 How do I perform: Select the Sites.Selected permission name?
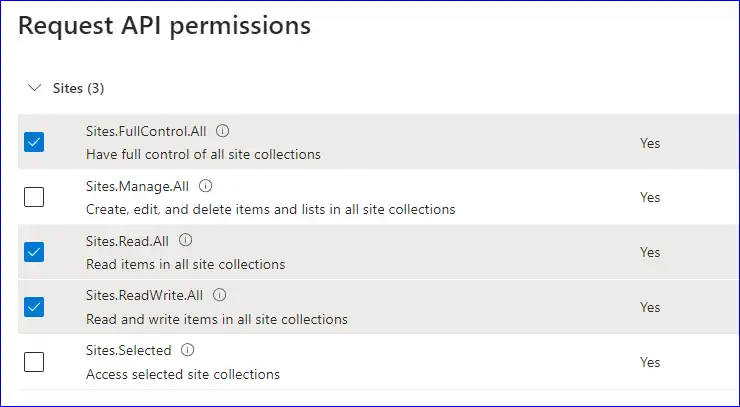click(129, 350)
